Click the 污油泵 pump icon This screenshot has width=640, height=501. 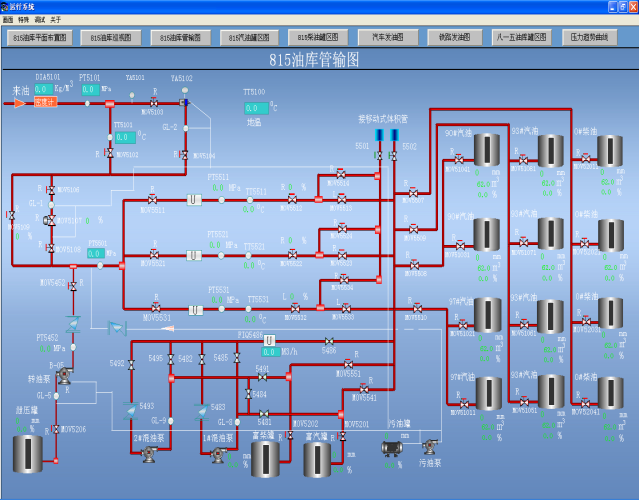point(430,448)
